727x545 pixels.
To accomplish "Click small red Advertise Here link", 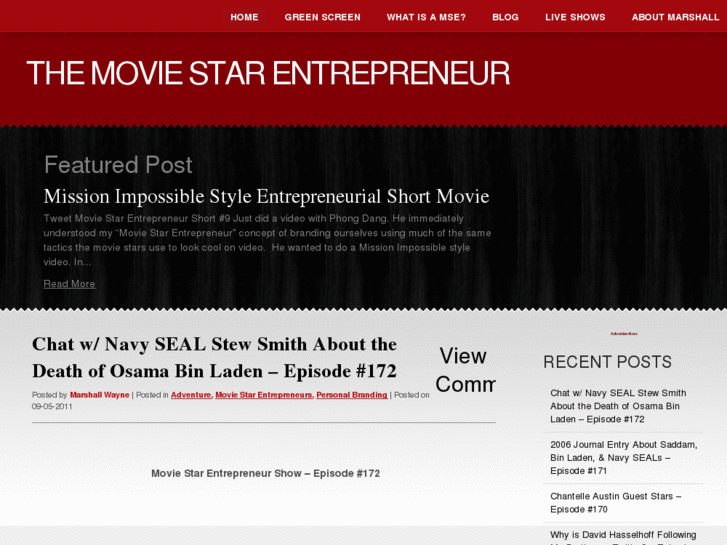I will coord(624,333).
